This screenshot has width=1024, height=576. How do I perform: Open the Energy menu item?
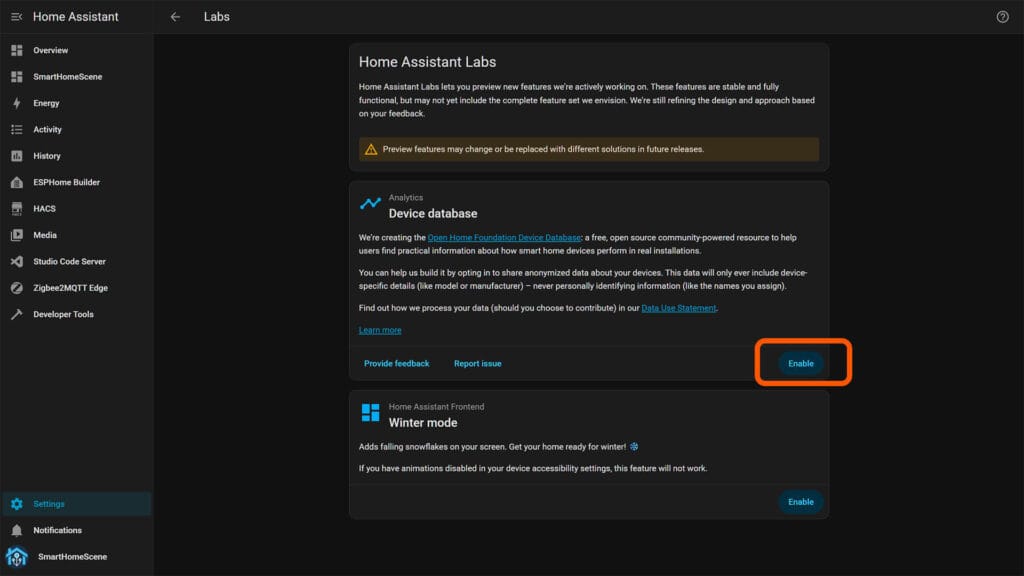coord(76,103)
